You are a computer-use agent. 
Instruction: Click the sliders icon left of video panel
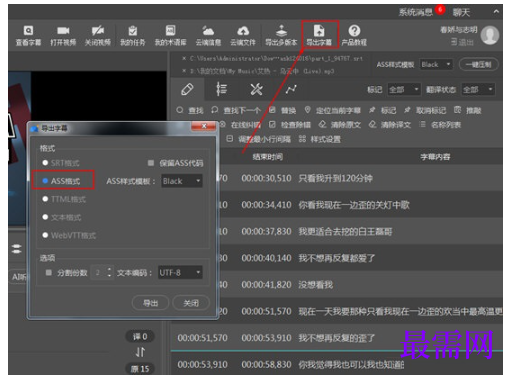click(x=17, y=249)
